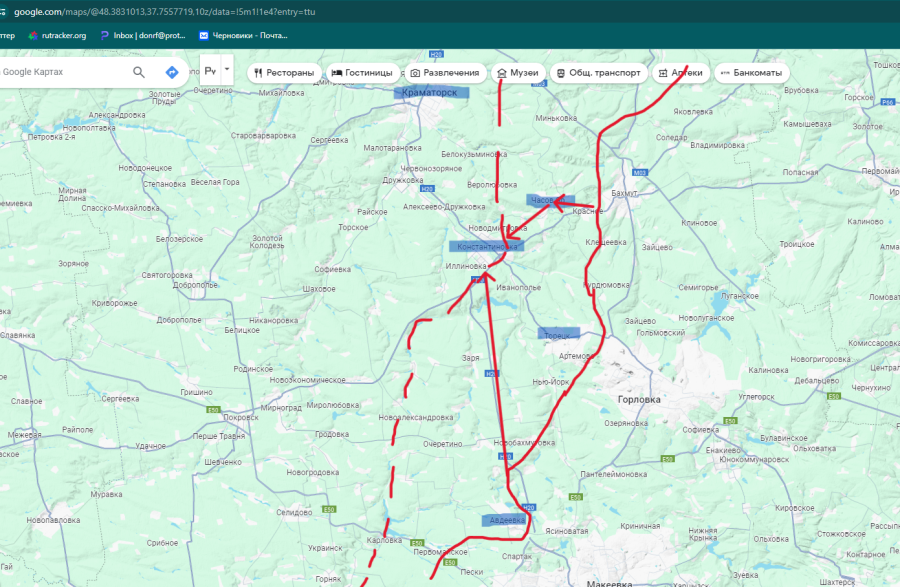The image size is (900, 587).
Task: Select the Гостиницы category chip
Action: coord(363,73)
